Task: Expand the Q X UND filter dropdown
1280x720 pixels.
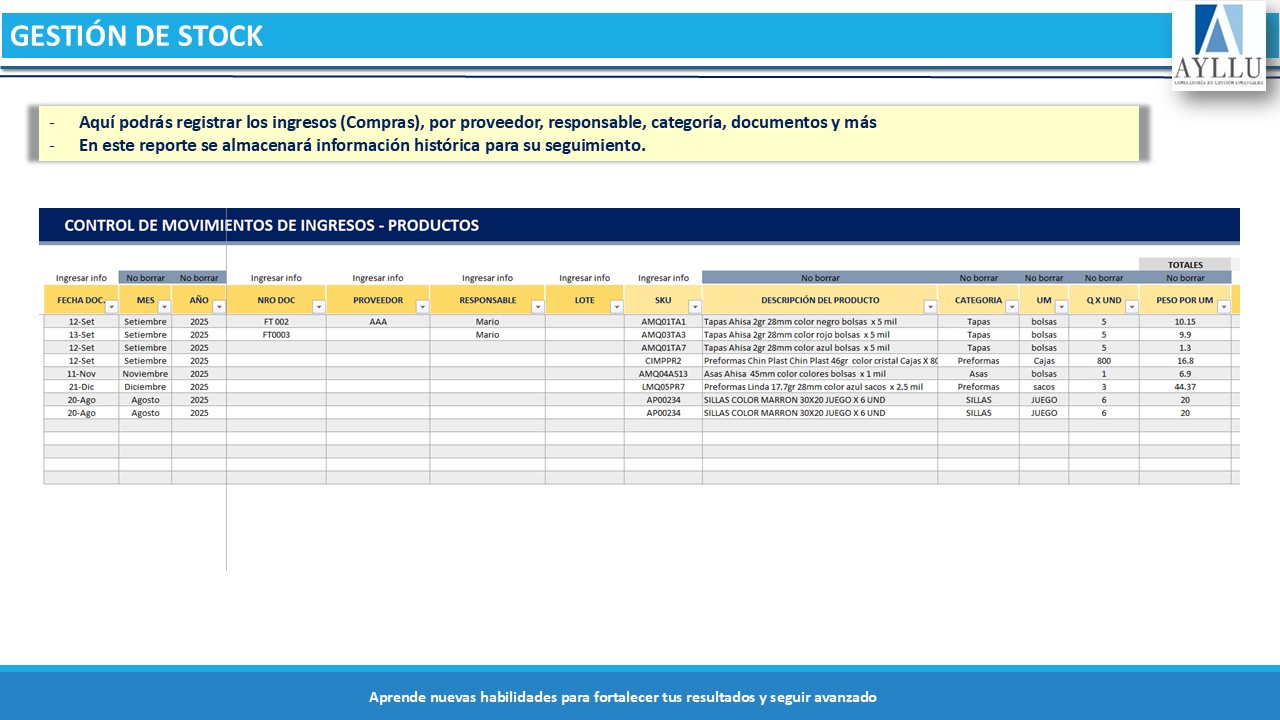Action: (1131, 307)
